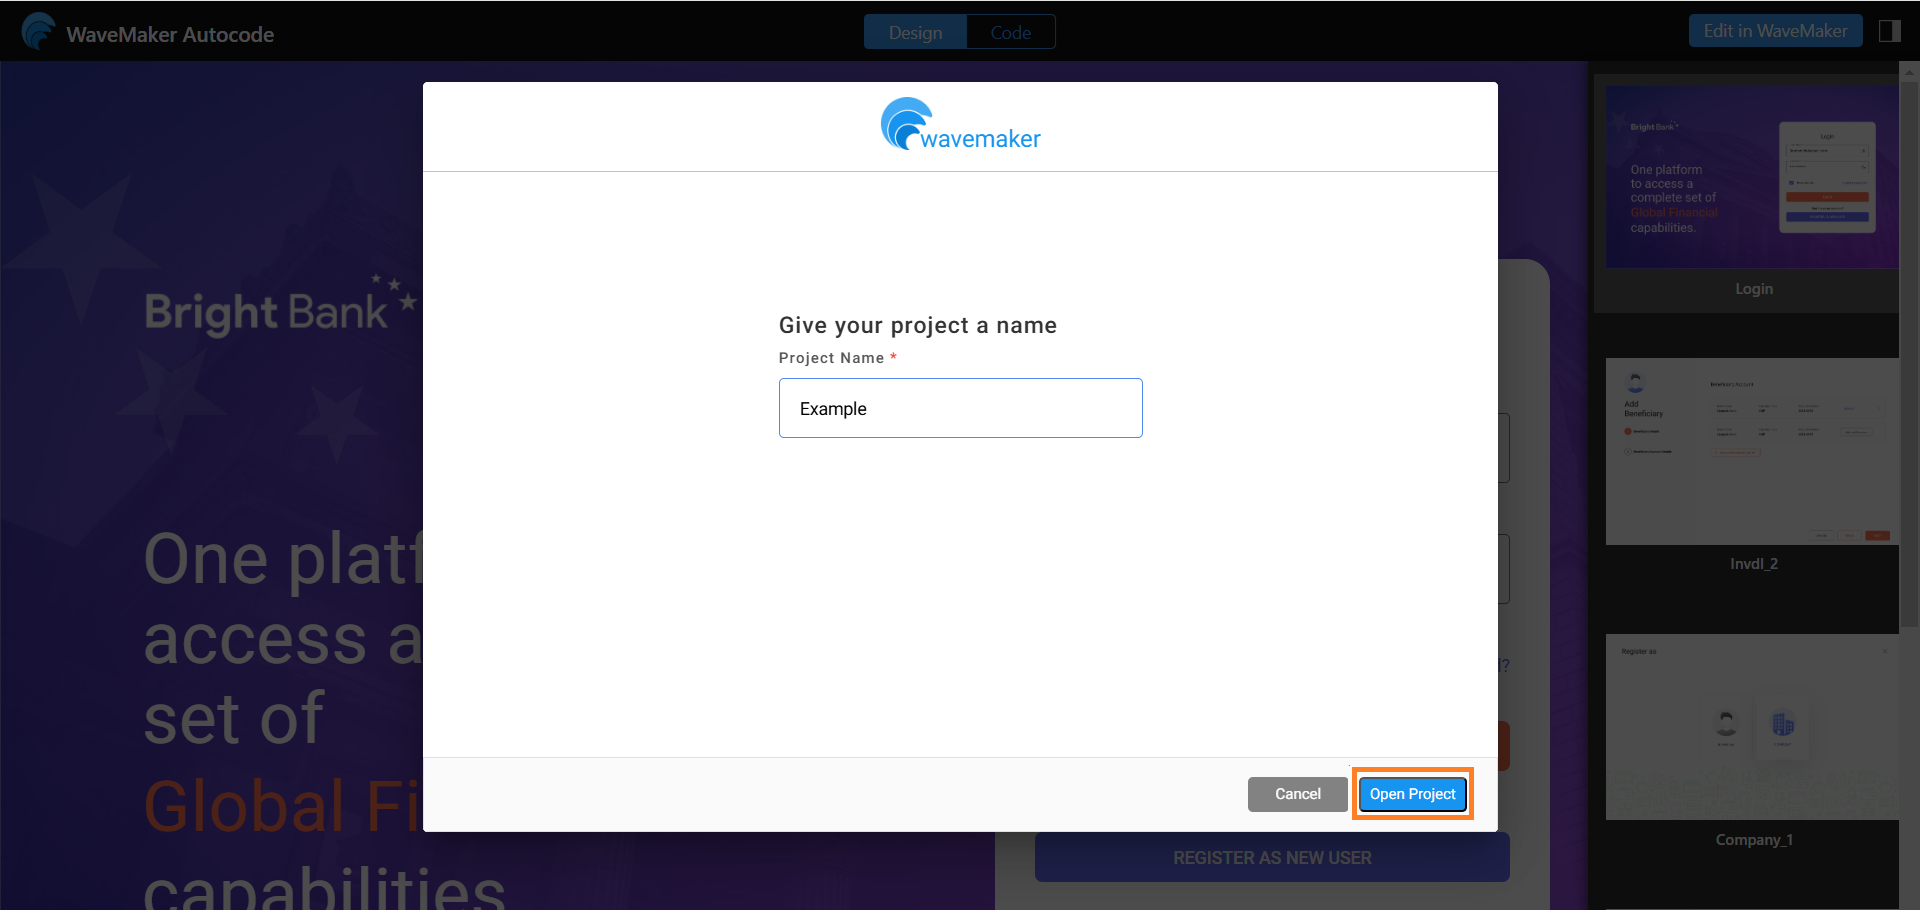This screenshot has width=1920, height=910.
Task: Open the Login page preview
Action: (x=1751, y=177)
